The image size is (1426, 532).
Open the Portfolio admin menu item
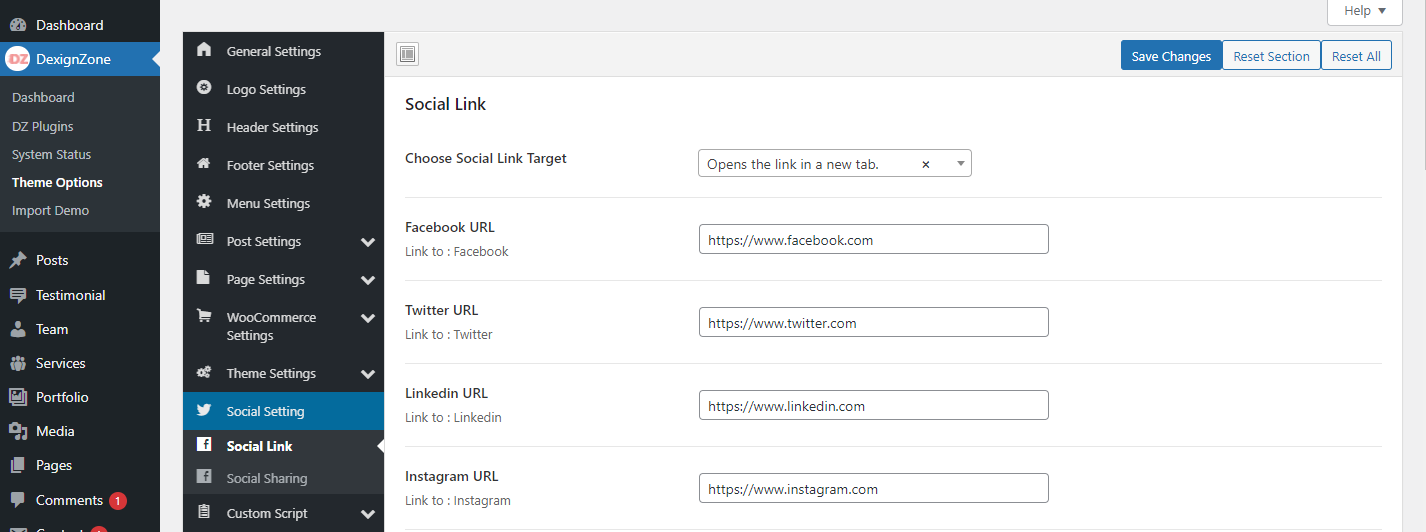pyautogui.click(x=62, y=397)
